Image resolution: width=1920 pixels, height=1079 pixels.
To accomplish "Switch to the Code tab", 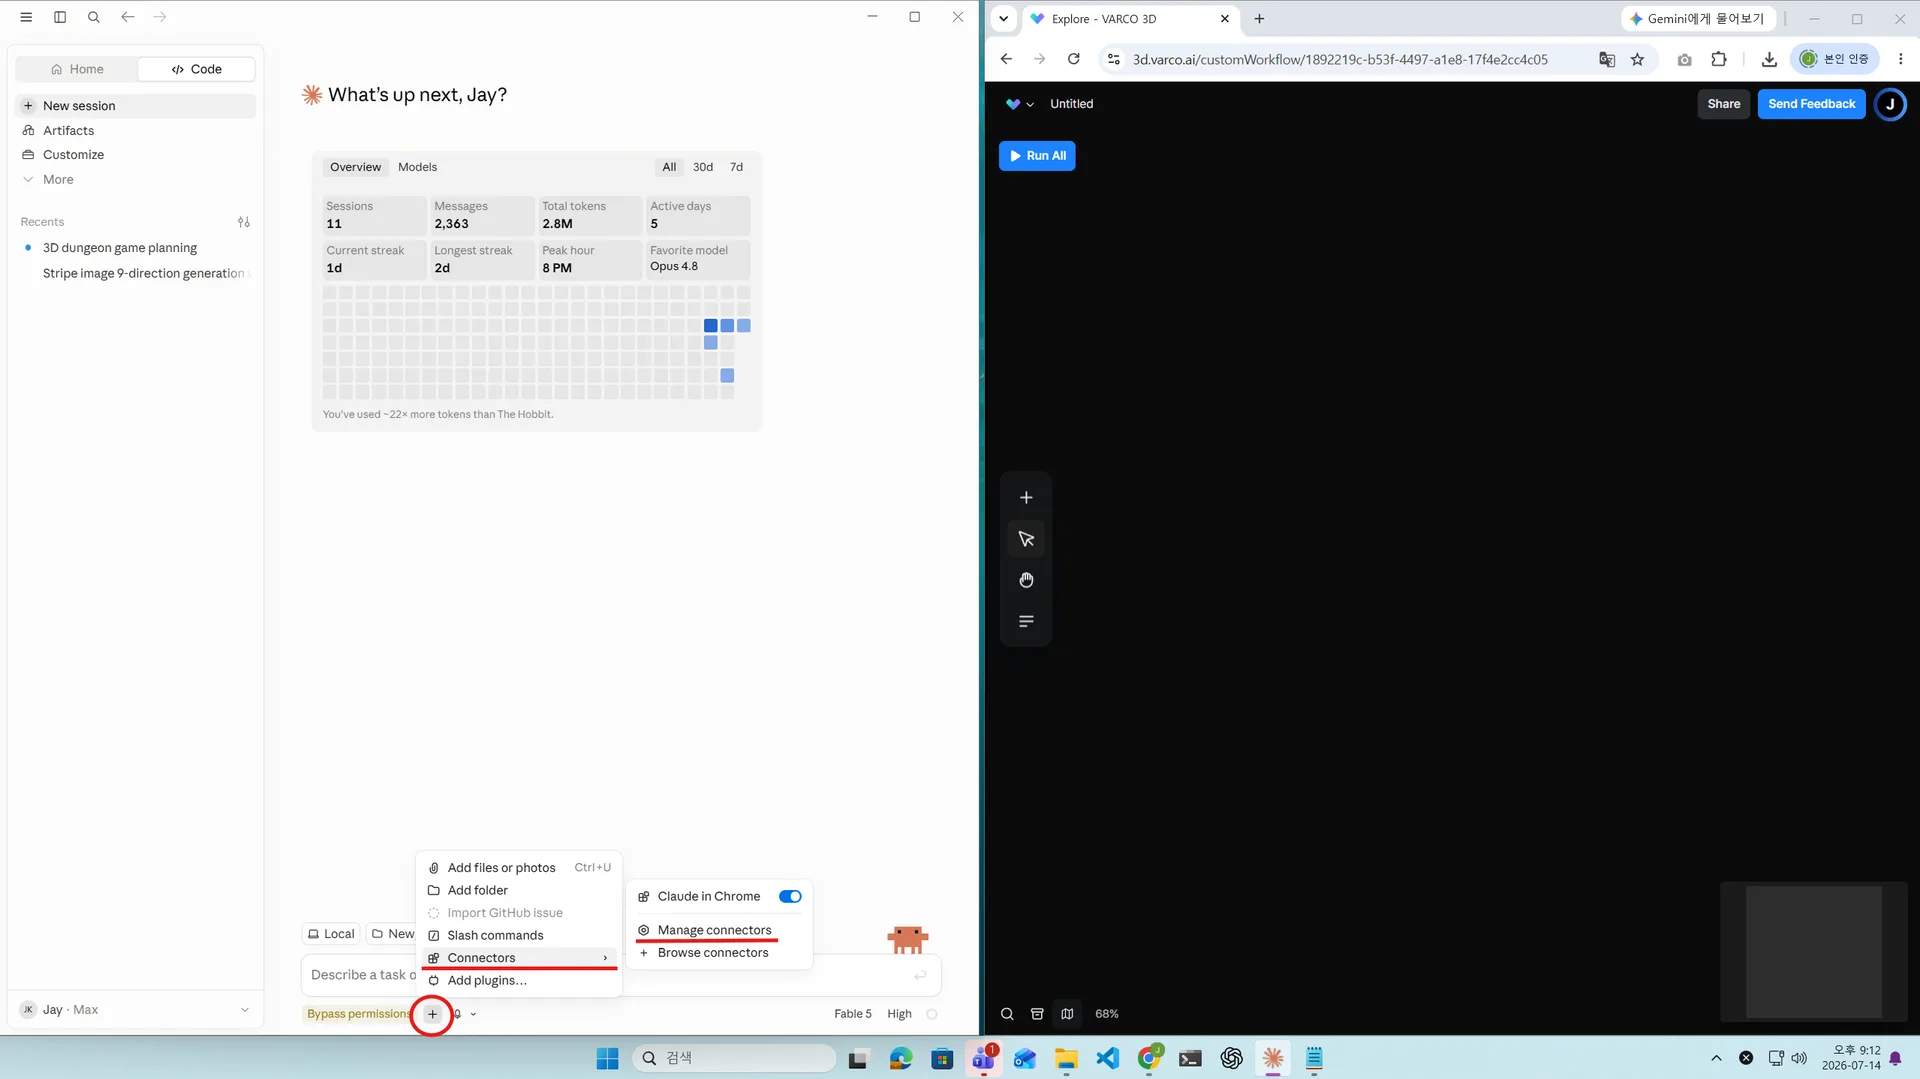I will coord(197,69).
